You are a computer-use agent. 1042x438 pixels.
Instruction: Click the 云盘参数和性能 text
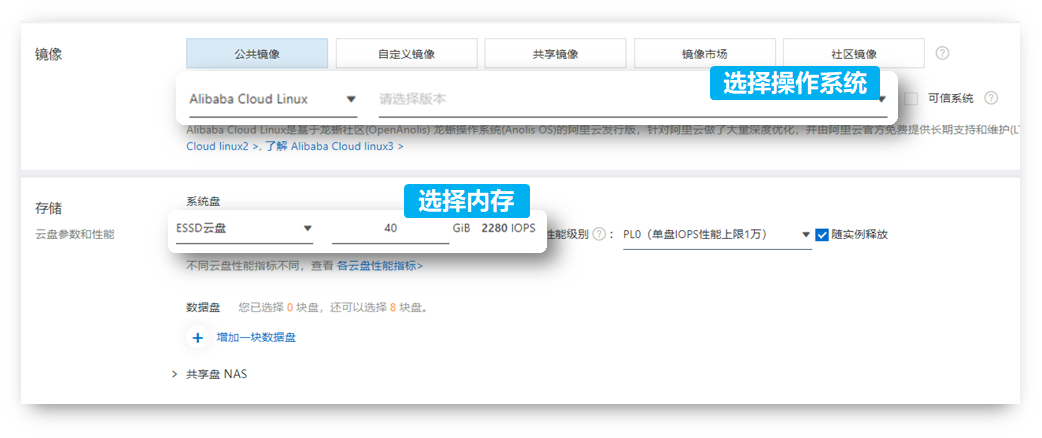point(74,235)
